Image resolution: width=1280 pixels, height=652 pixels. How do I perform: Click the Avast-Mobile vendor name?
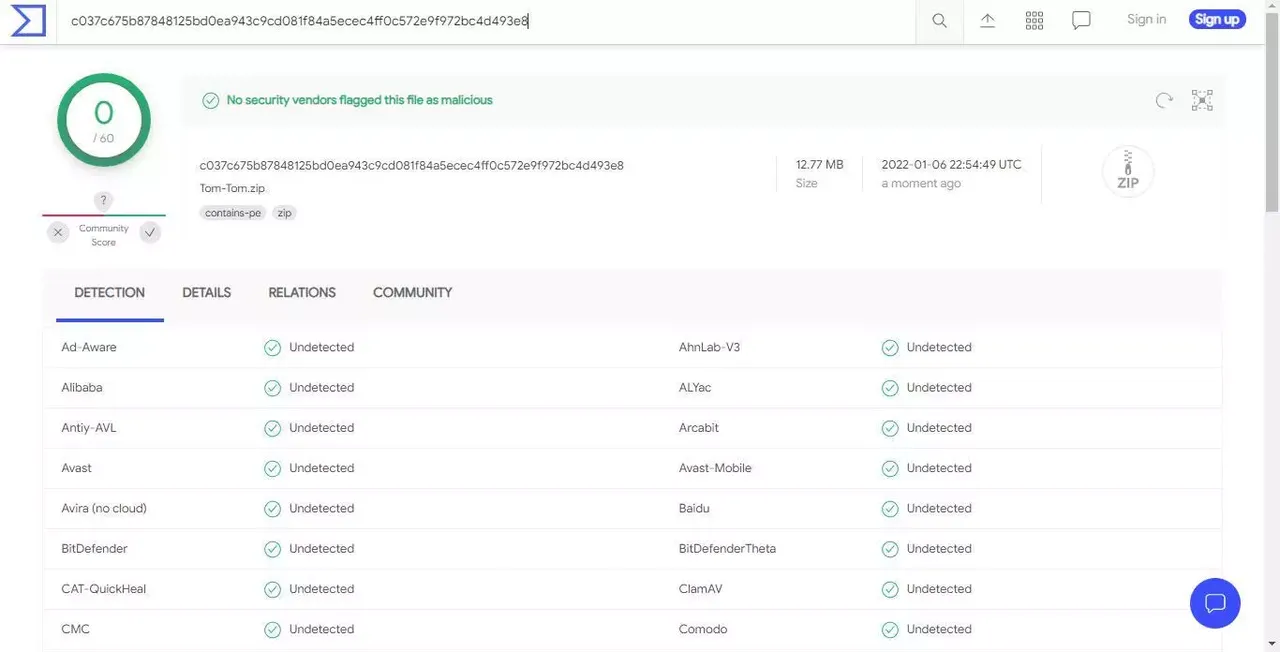tap(715, 468)
